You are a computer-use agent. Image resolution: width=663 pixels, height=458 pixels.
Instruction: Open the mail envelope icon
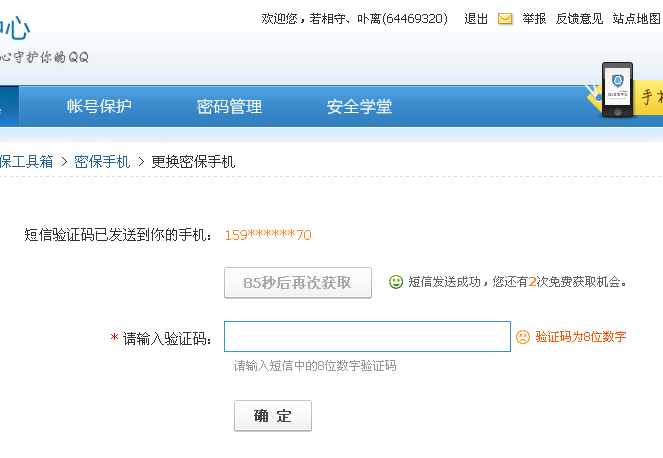(x=505, y=19)
